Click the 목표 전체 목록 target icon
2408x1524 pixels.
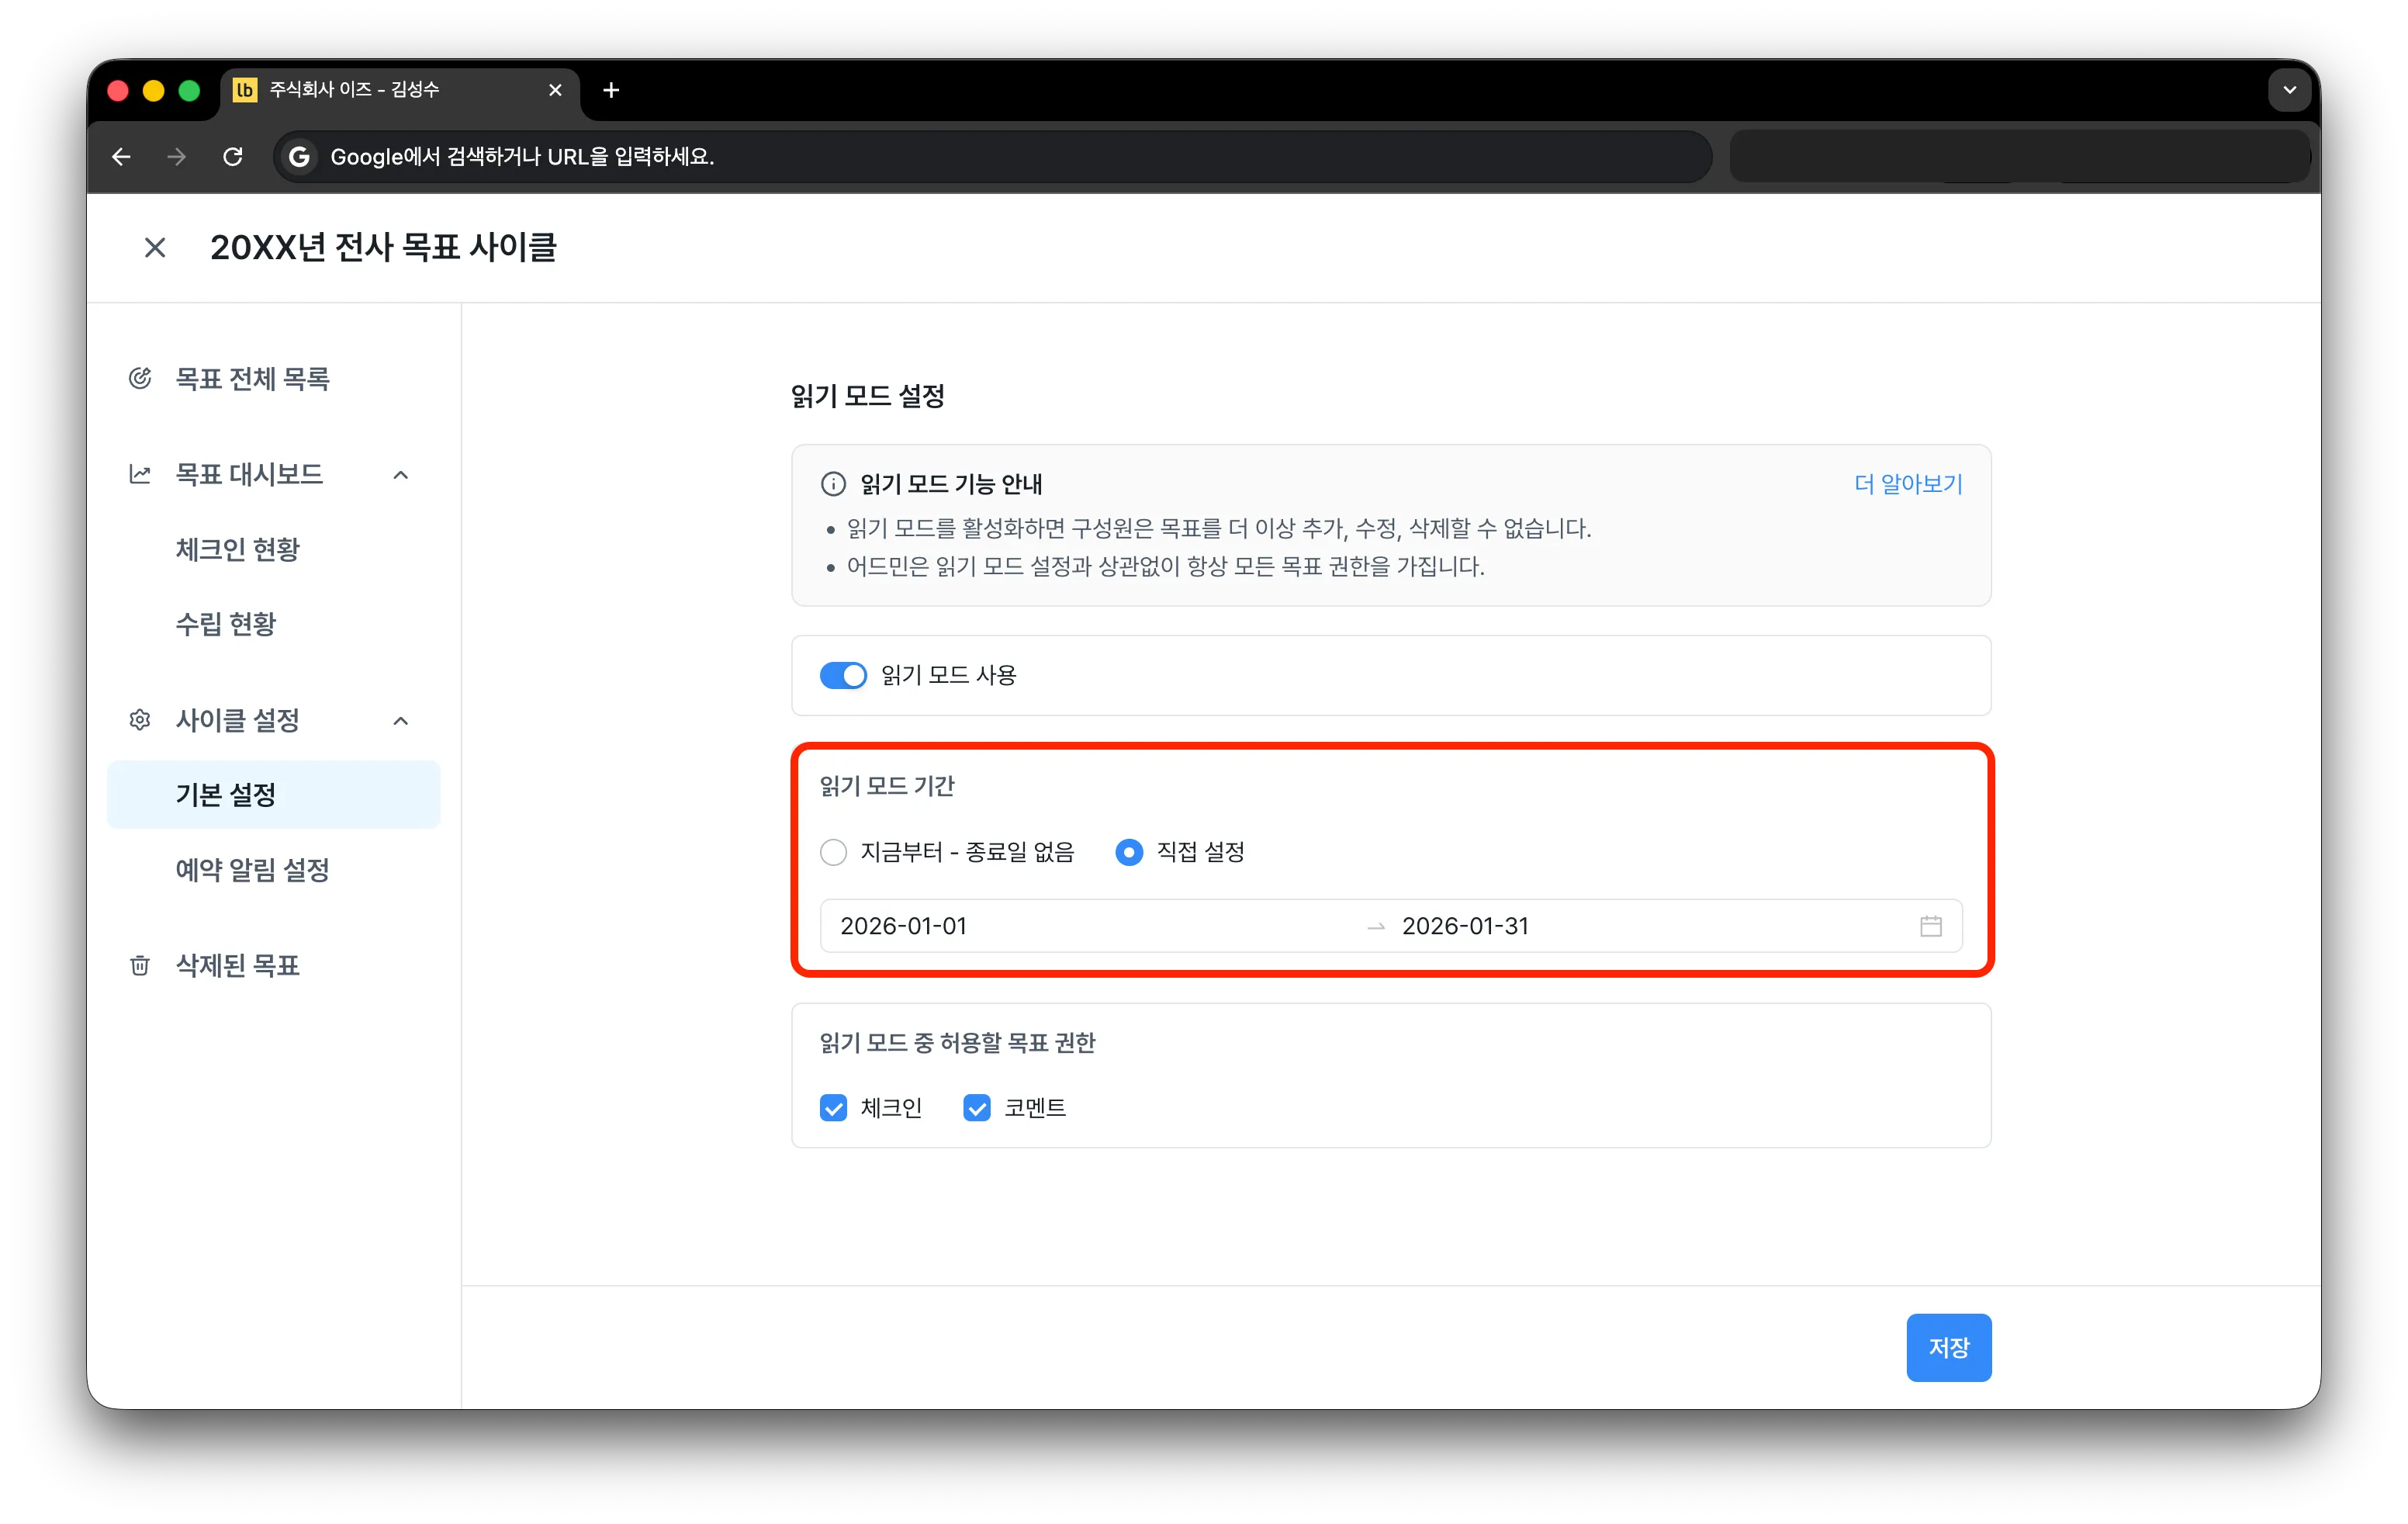point(140,378)
